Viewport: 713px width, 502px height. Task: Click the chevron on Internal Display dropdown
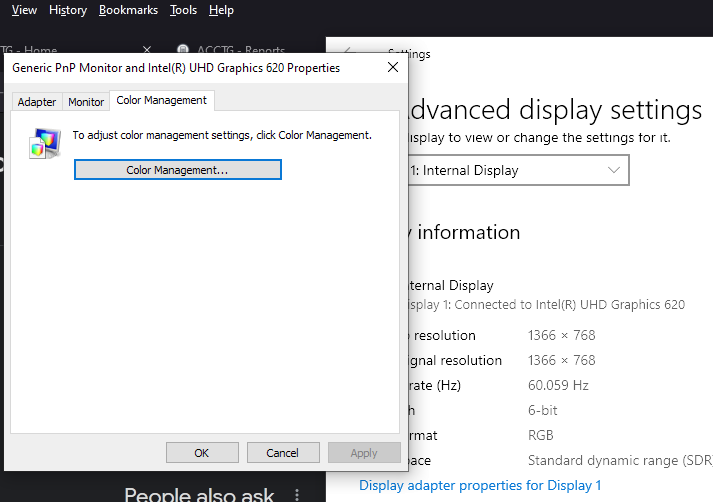[614, 170]
